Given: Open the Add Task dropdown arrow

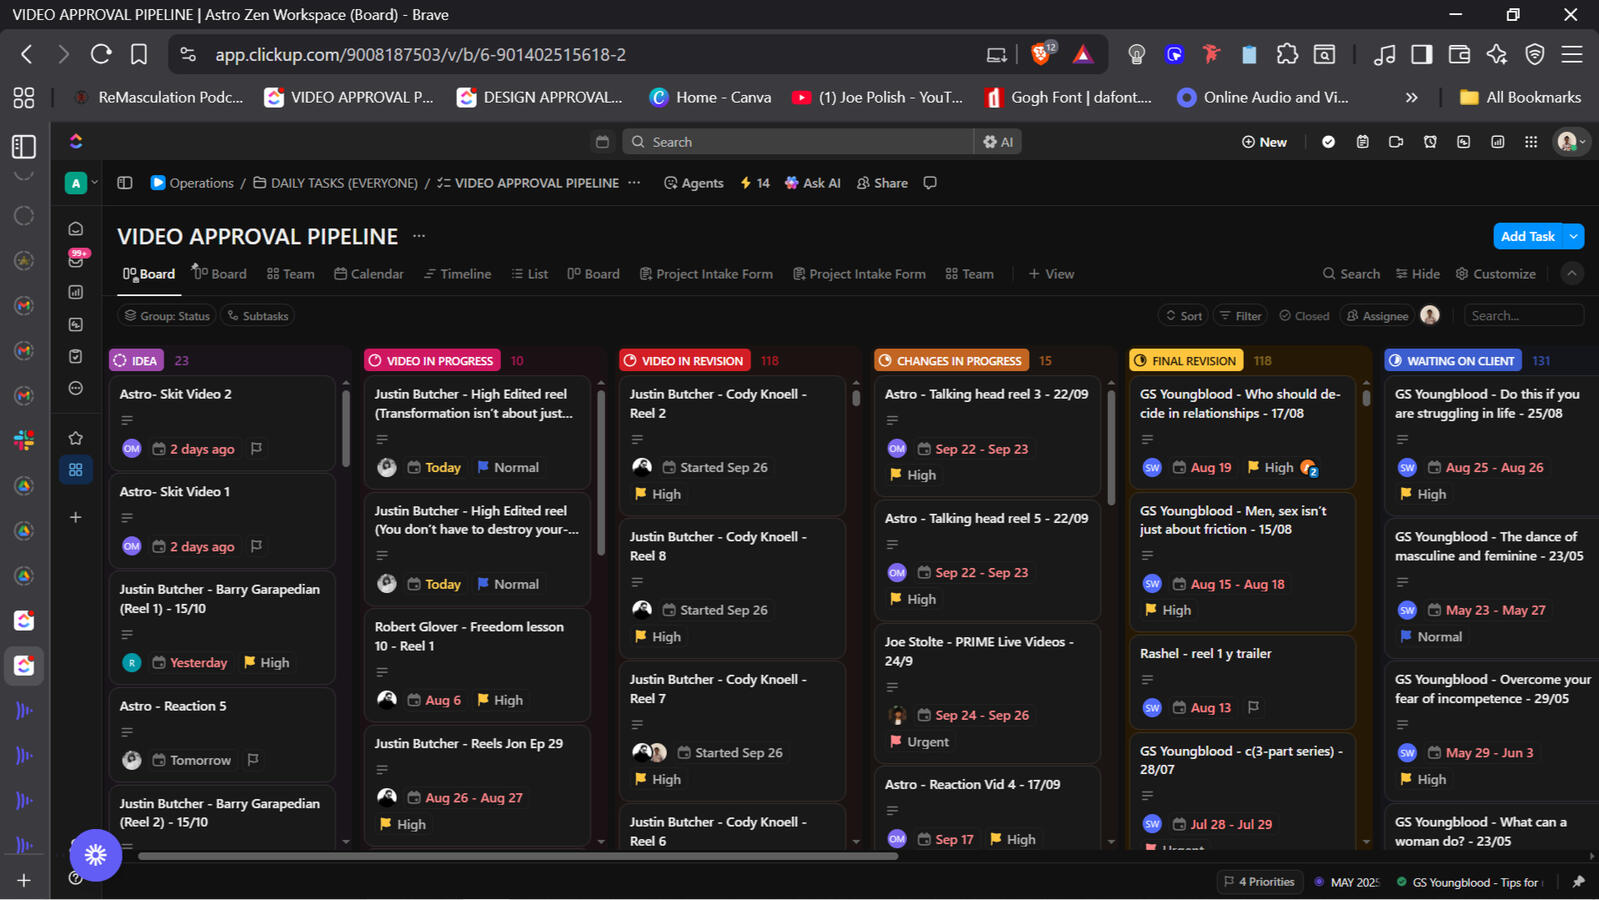Looking at the screenshot, I should 1574,236.
